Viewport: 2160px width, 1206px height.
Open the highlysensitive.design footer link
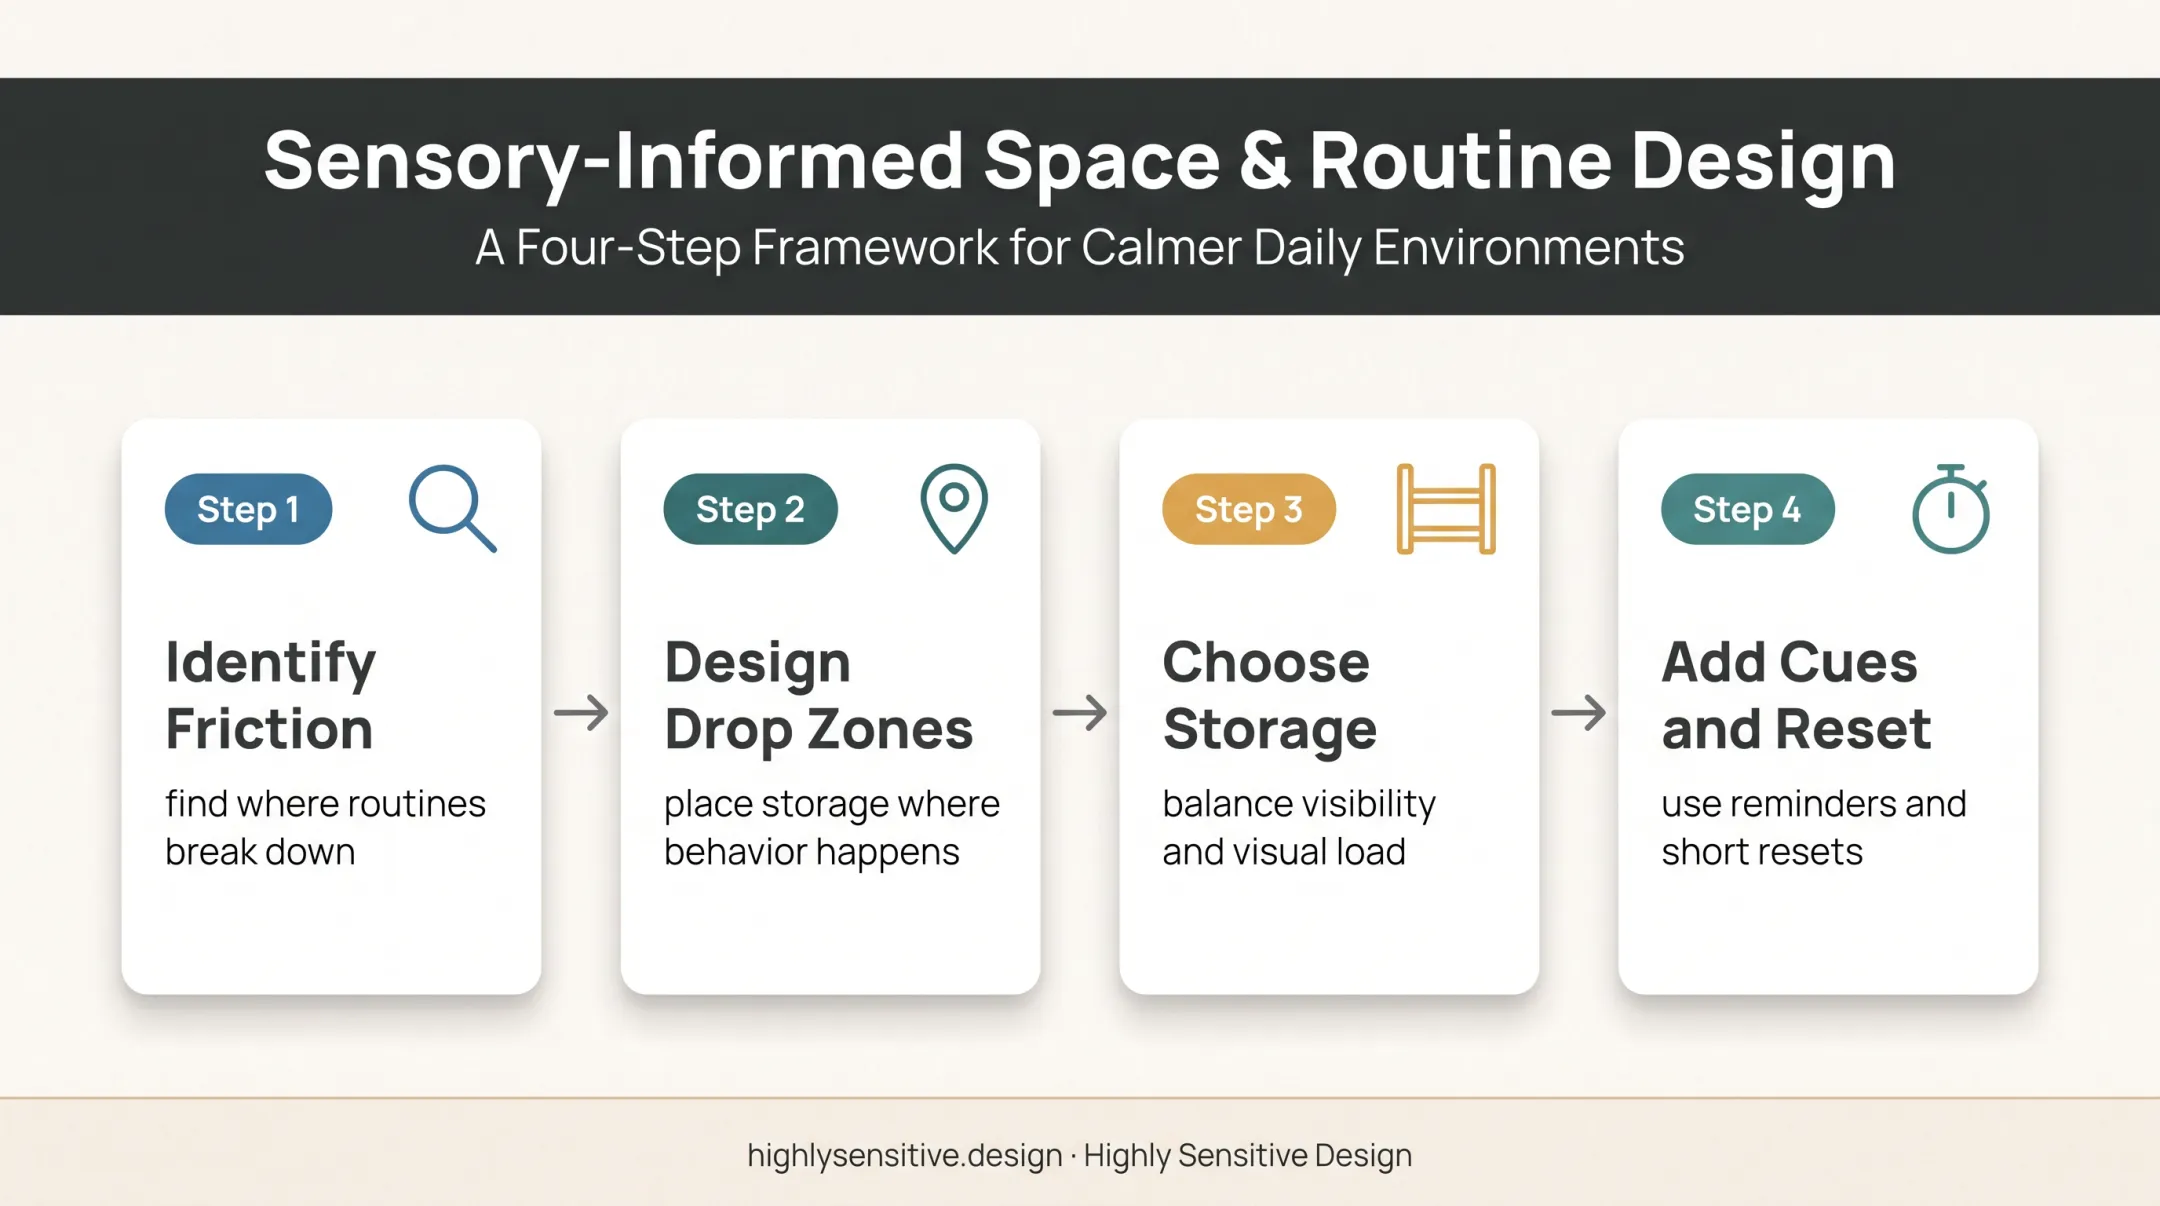[905, 1155]
